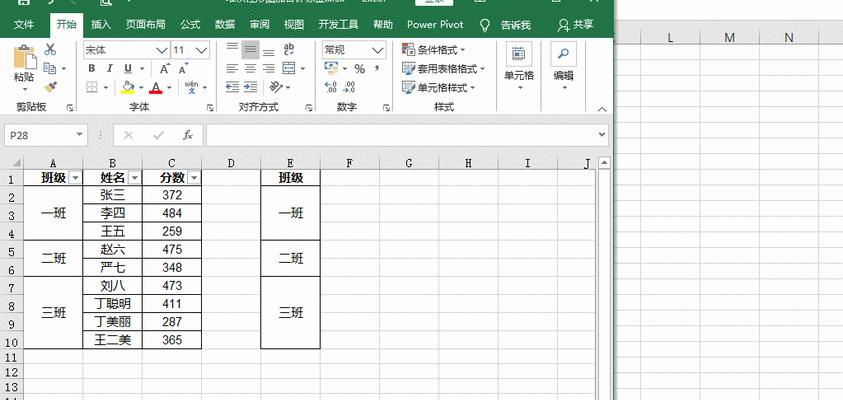Viewport: 843px width, 400px height.
Task: Toggle middle vertical alignment
Action: point(251,50)
